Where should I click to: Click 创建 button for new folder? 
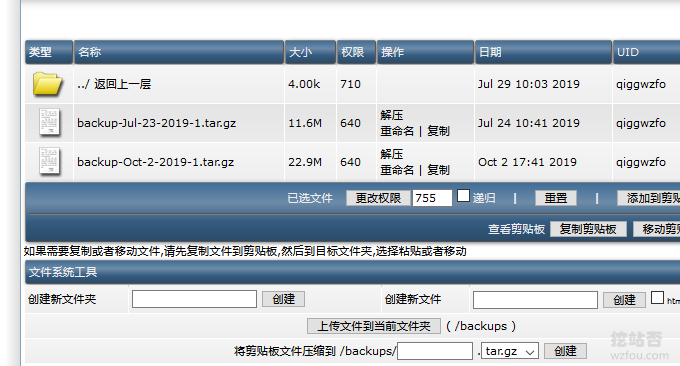(283, 299)
